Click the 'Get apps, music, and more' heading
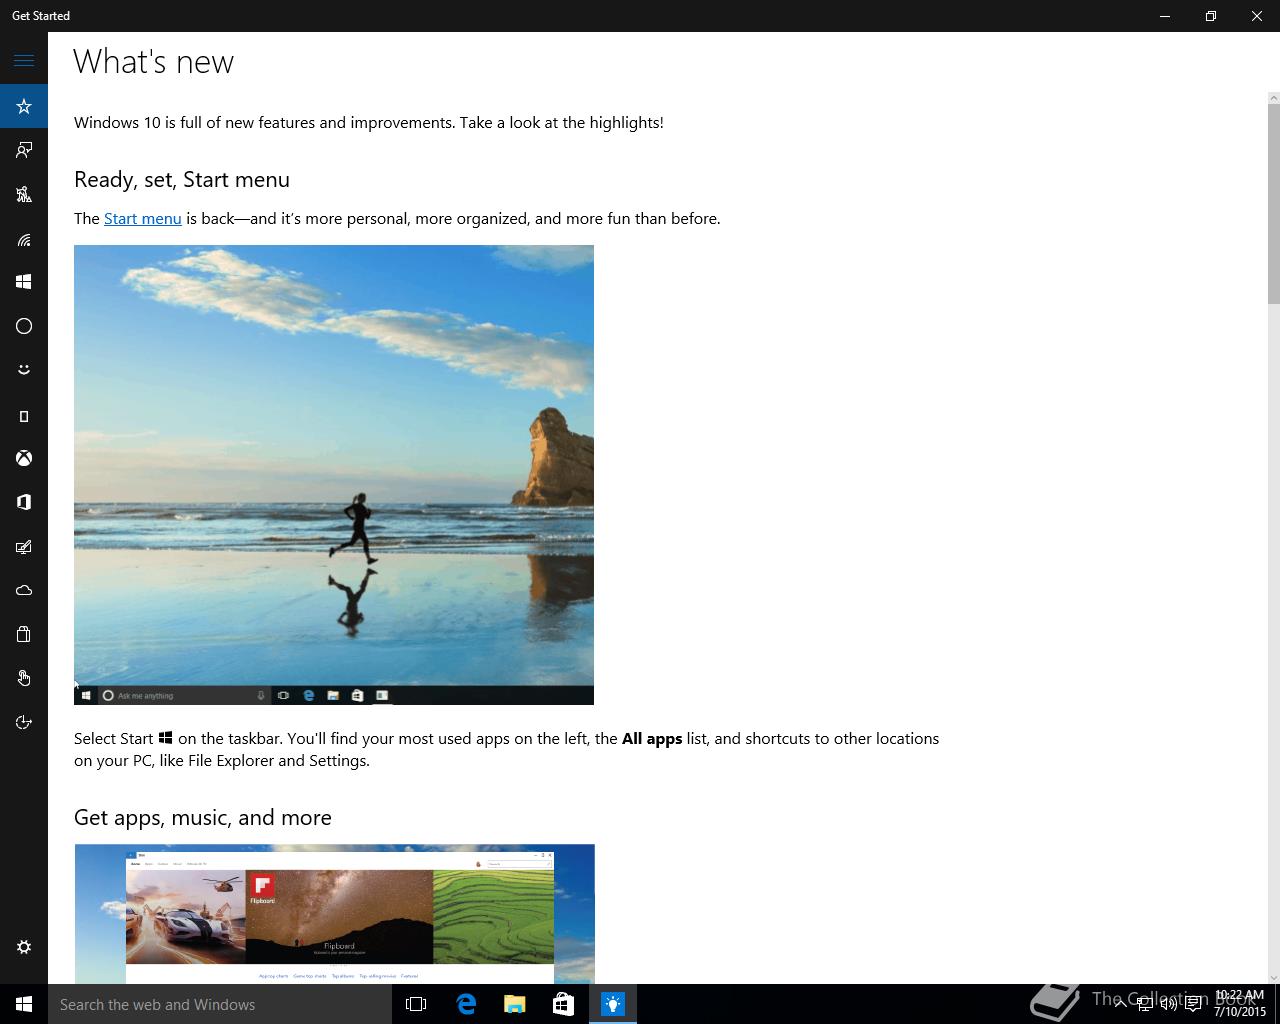The width and height of the screenshot is (1280, 1024). [203, 818]
